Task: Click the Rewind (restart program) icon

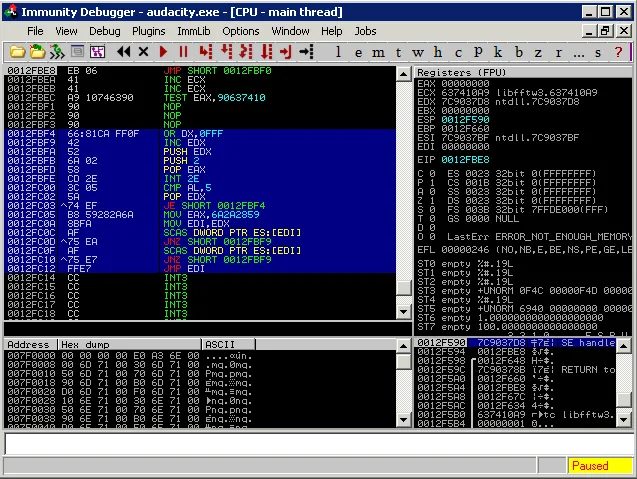Action: pyautogui.click(x=124, y=51)
